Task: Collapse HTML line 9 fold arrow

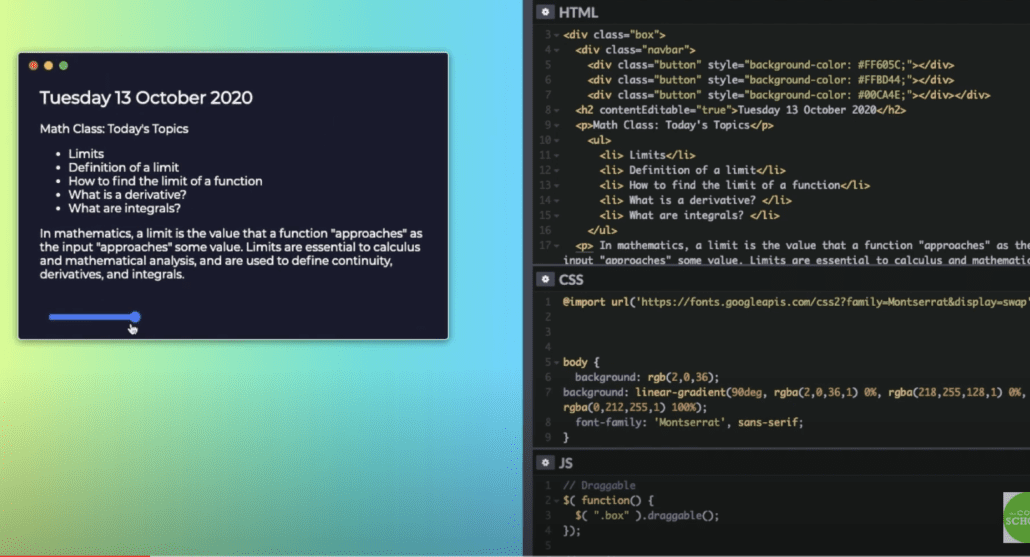Action: (556, 125)
